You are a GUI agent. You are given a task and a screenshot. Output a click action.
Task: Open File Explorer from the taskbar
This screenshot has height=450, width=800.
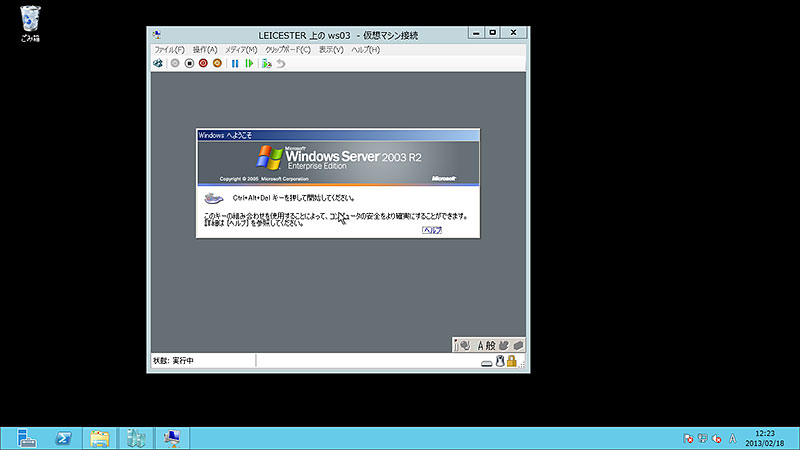[x=99, y=438]
